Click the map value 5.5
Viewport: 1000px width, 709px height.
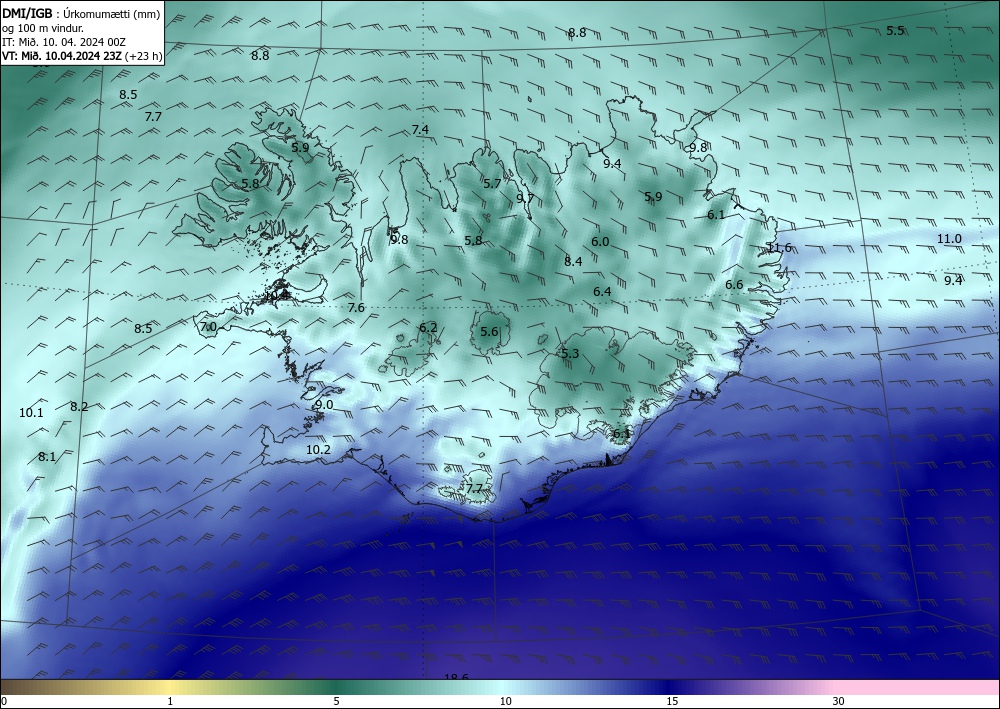point(895,31)
